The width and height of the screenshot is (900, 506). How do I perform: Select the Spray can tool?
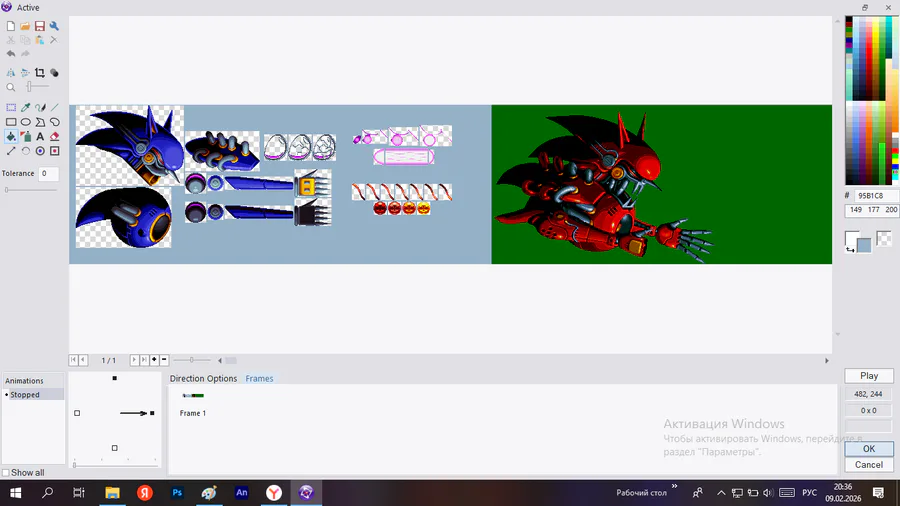(x=25, y=137)
